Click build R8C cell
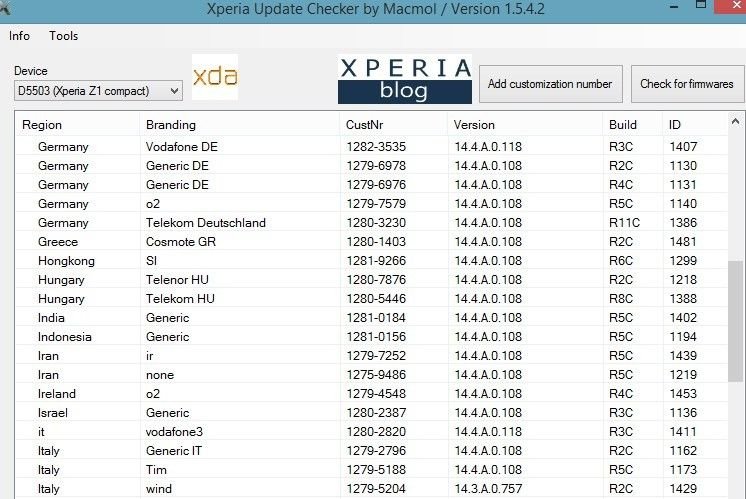Viewport: 746px width, 499px height. [x=621, y=299]
